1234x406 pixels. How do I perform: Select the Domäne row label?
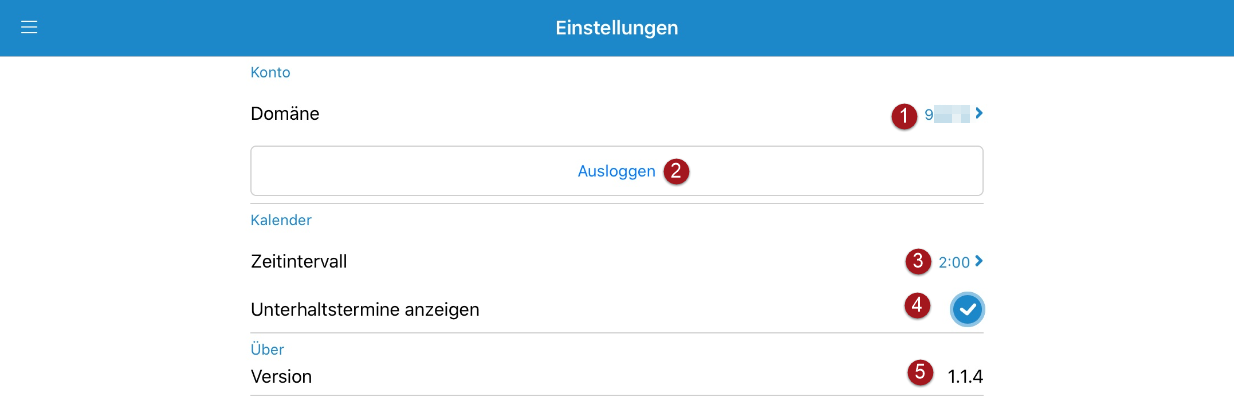tap(285, 114)
